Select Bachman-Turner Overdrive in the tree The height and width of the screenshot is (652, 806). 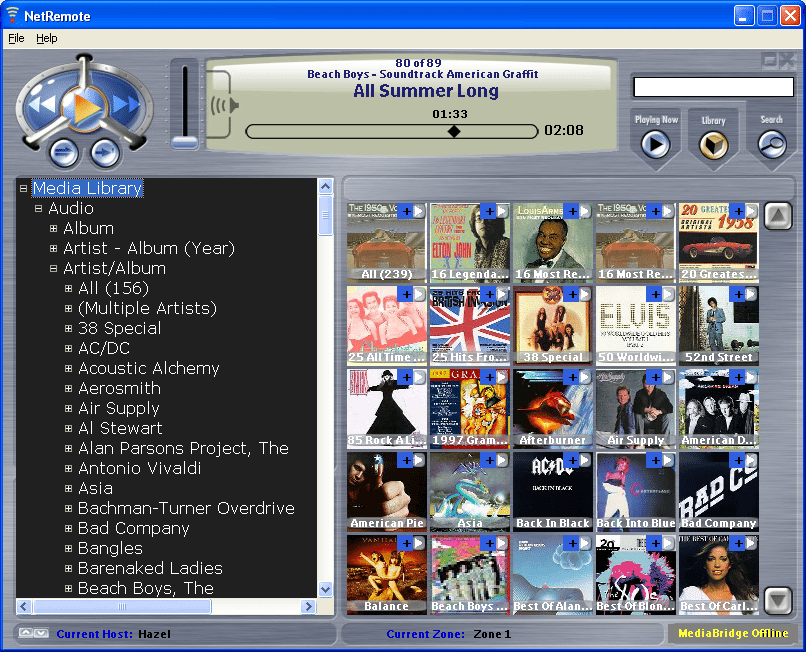(x=186, y=509)
